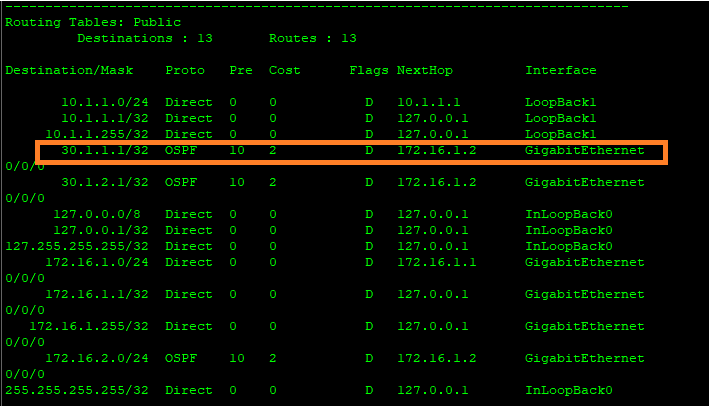Image resolution: width=709 pixels, height=408 pixels.
Task: Click destination 172.16.1.1/32
Action: (97, 294)
